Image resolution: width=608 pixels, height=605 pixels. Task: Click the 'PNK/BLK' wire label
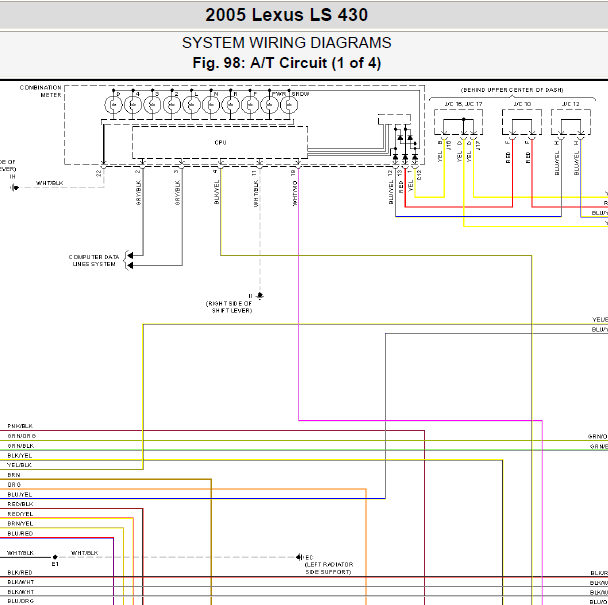click(x=20, y=426)
